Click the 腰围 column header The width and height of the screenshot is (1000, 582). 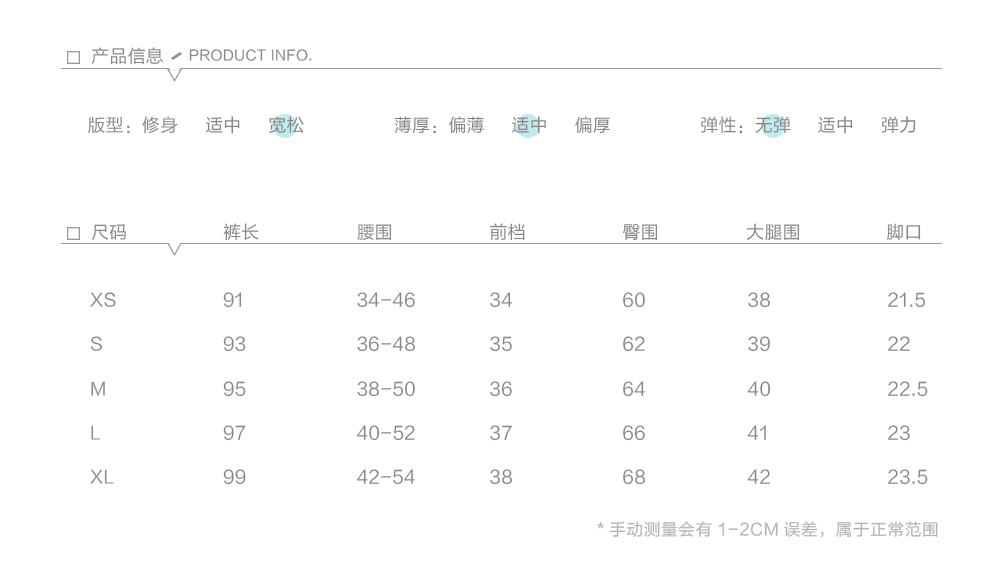374,232
